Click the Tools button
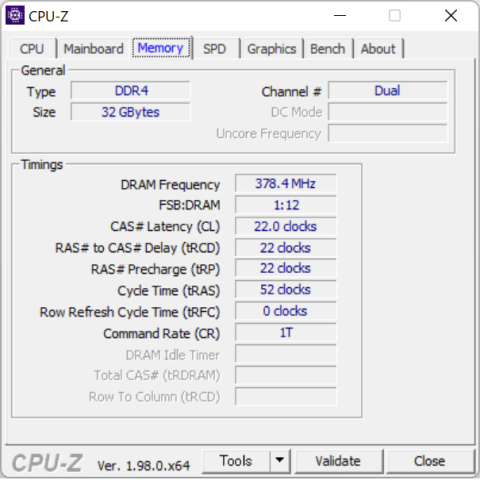The image size is (480, 480). click(236, 461)
